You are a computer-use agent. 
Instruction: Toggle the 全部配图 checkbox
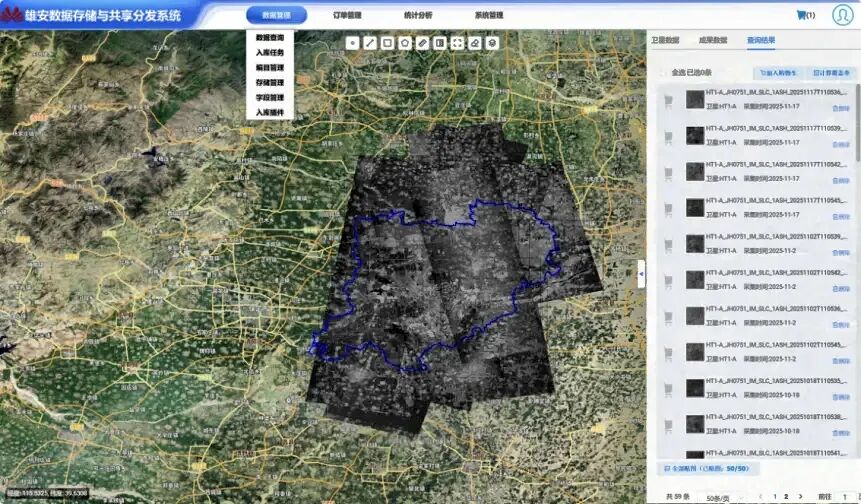(668, 468)
